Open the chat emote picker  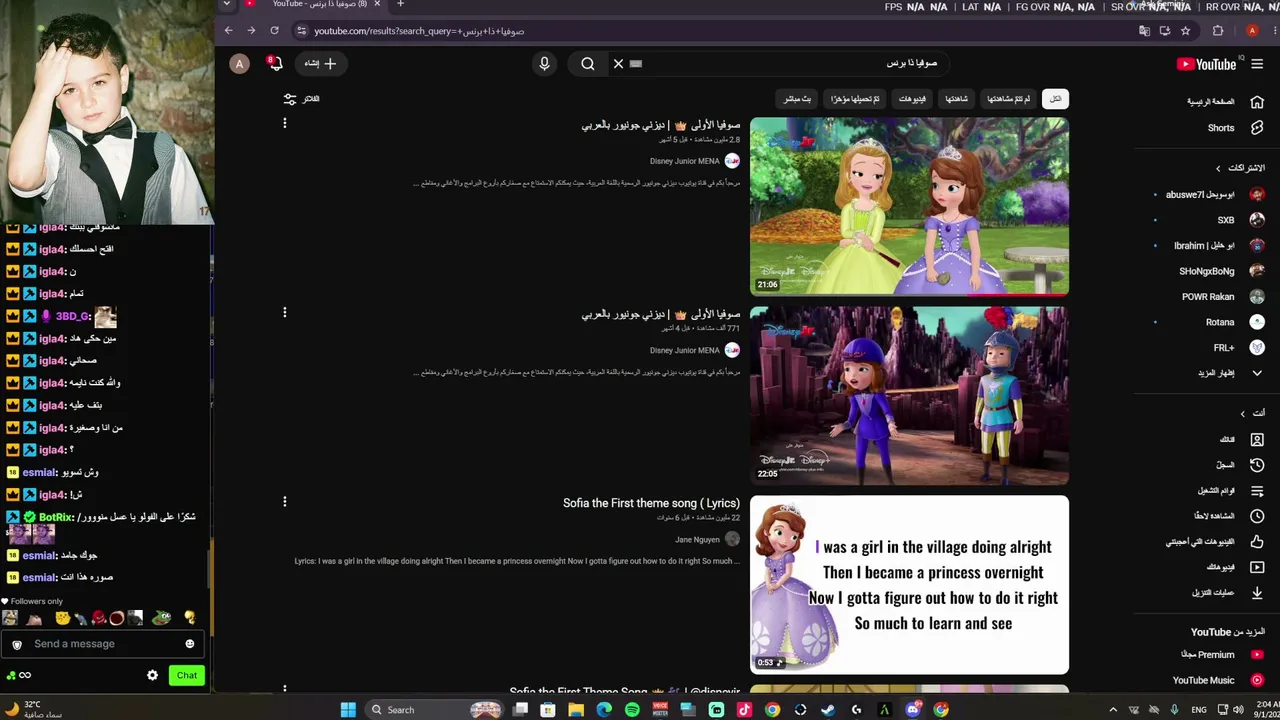pyautogui.click(x=189, y=644)
